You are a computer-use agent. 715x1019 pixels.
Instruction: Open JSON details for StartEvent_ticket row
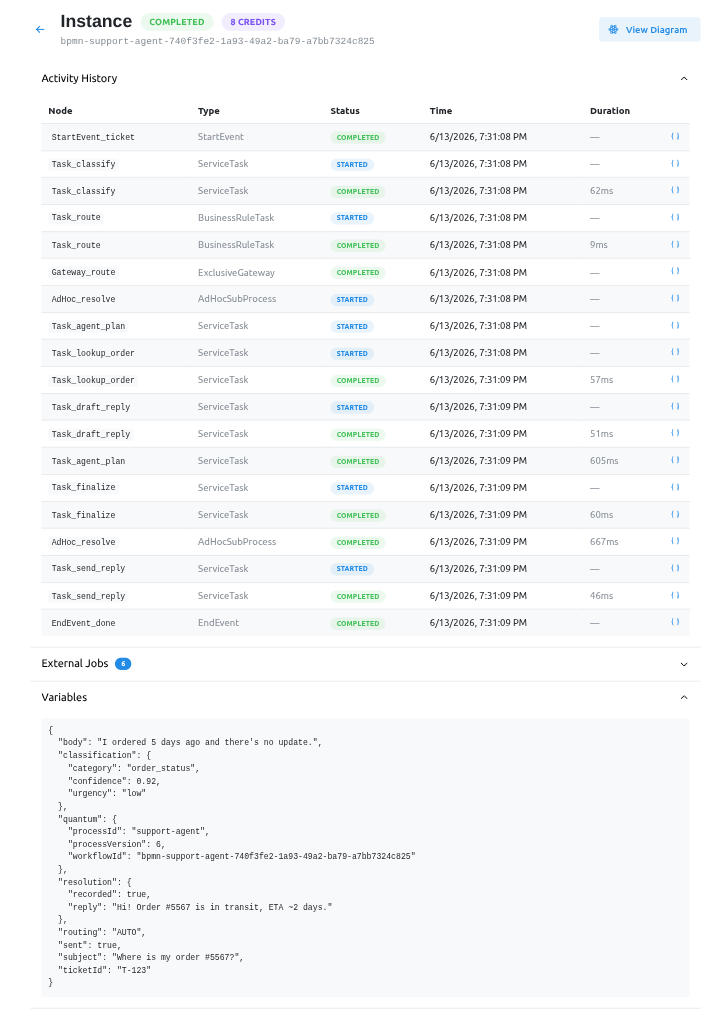675,136
